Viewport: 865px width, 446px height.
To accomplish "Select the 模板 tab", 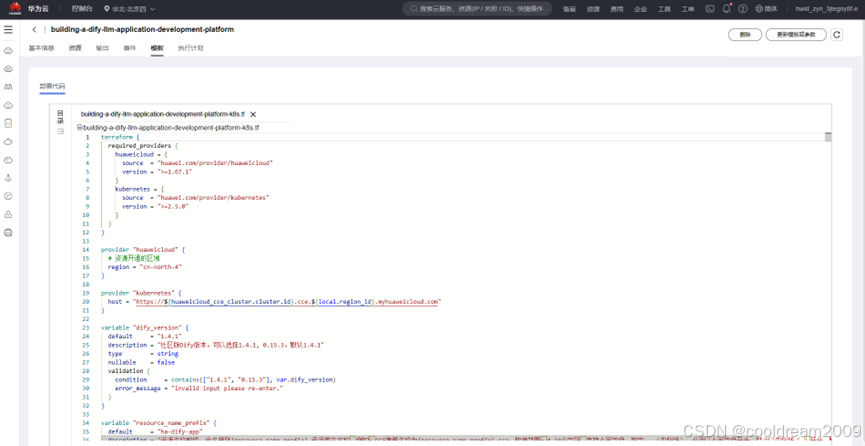I will pos(157,48).
